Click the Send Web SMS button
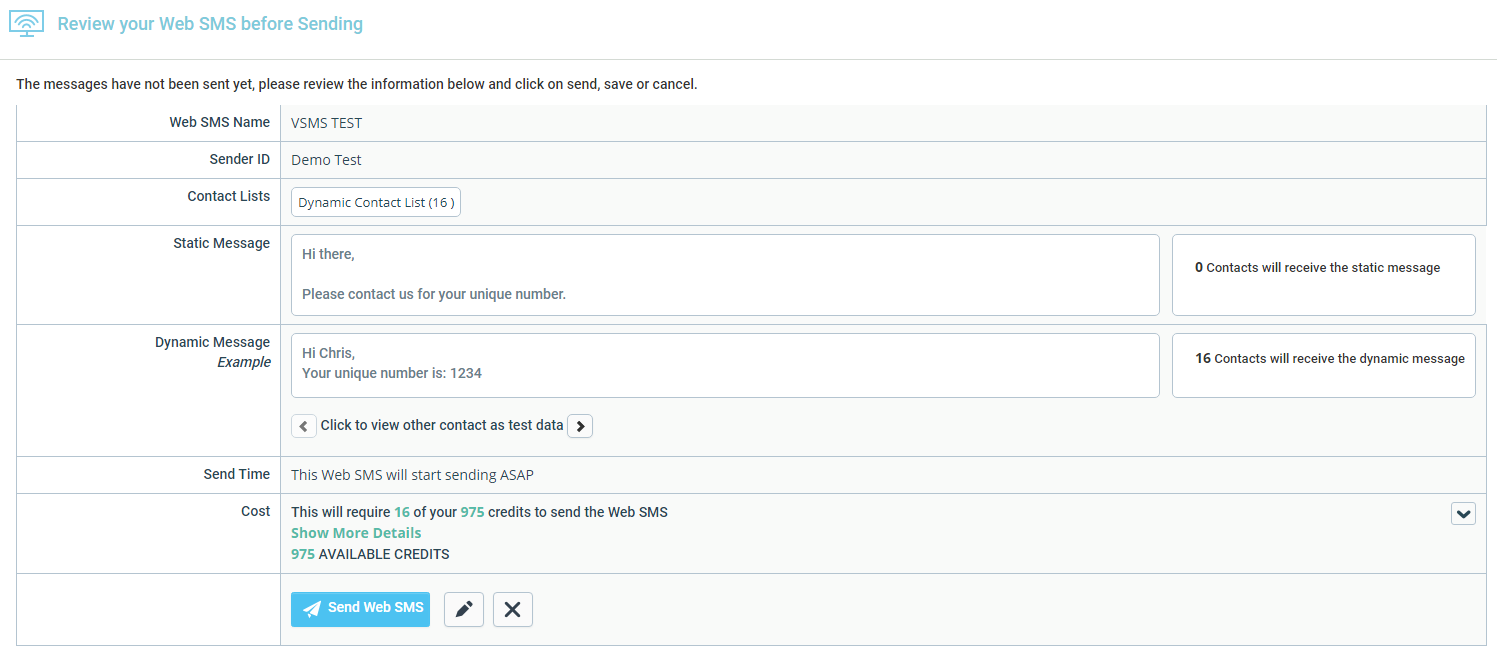Screen dimensions: 1497x654 tap(360, 609)
